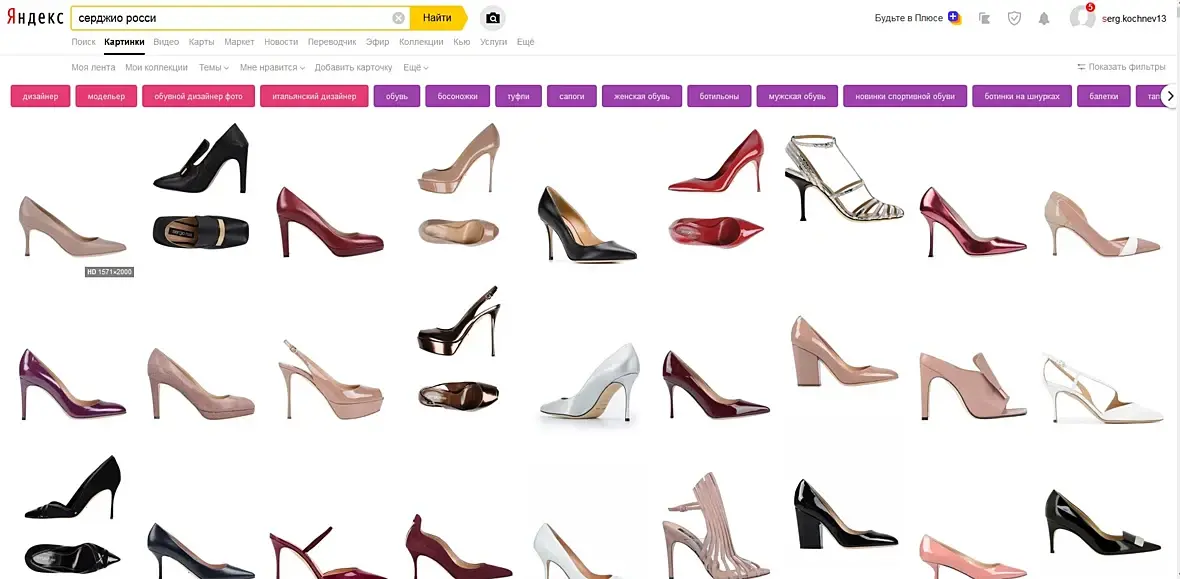Expand the Мне нравится dropdown
The image size is (1180, 579).
pos(272,67)
